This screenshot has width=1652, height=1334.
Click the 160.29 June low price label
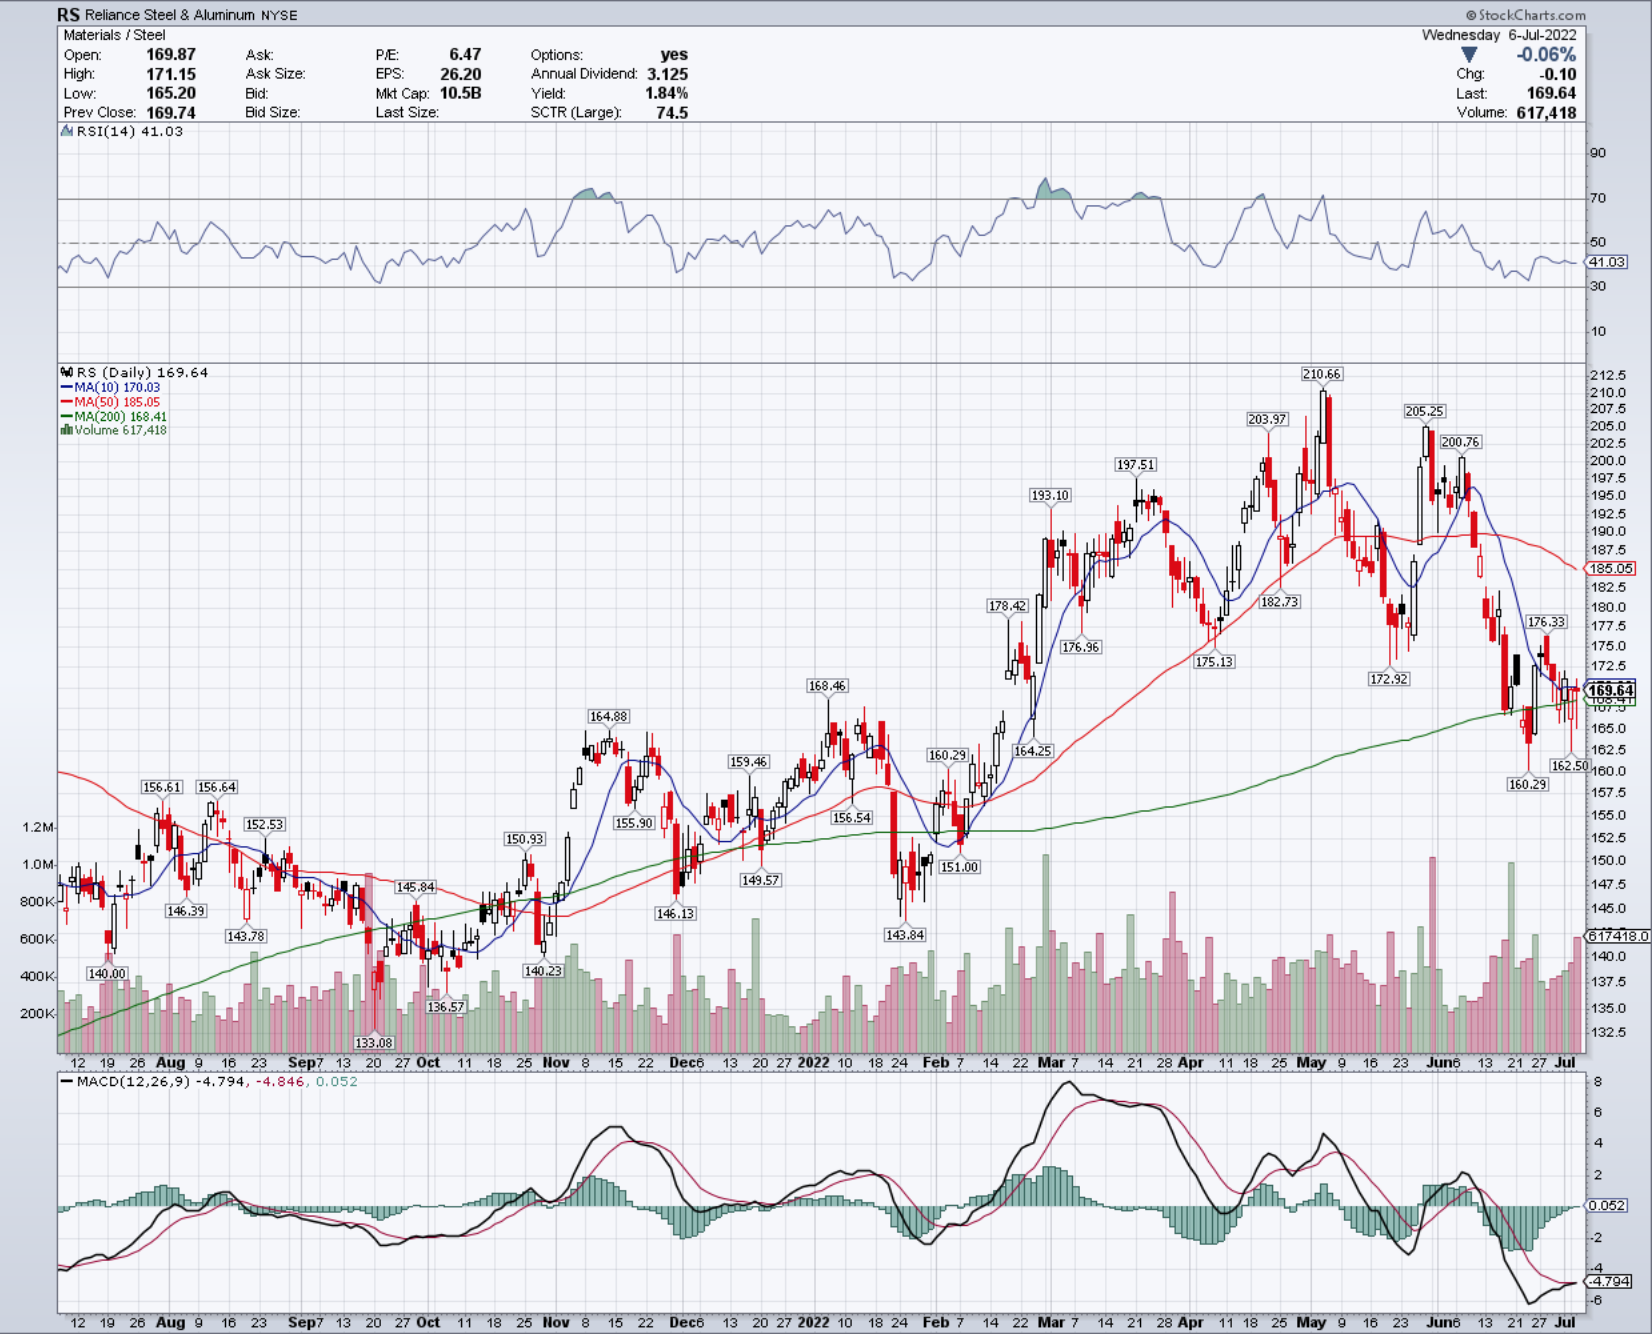(x=1528, y=784)
